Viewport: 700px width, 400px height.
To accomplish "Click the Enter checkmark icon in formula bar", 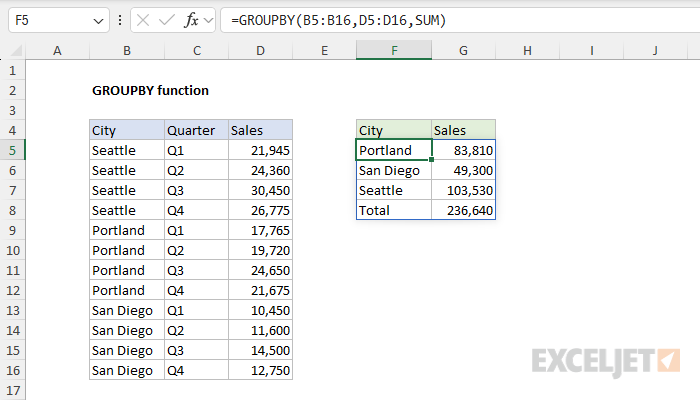I will (x=167, y=20).
